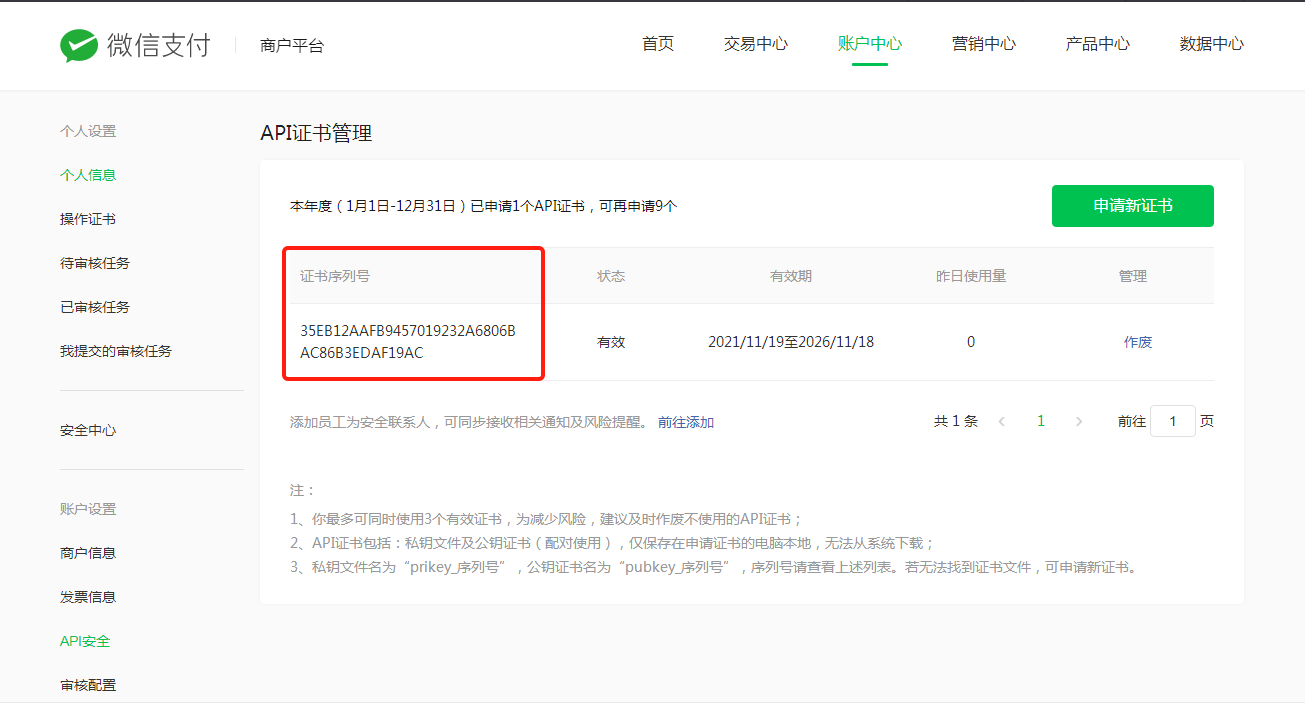Open the 营销中心 navigation tab
The width and height of the screenshot is (1305, 704).
(x=984, y=44)
